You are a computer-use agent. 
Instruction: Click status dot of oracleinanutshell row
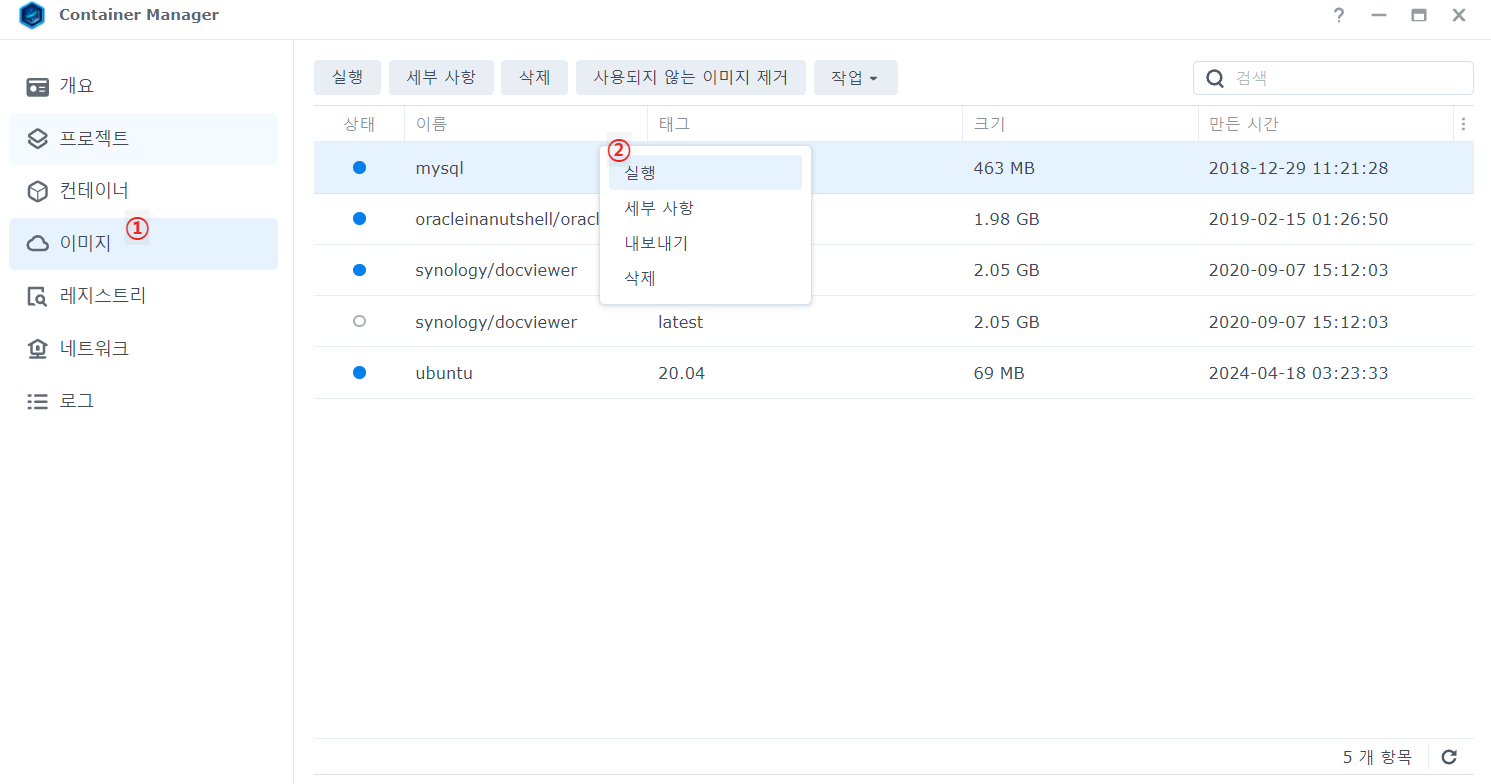click(x=359, y=218)
